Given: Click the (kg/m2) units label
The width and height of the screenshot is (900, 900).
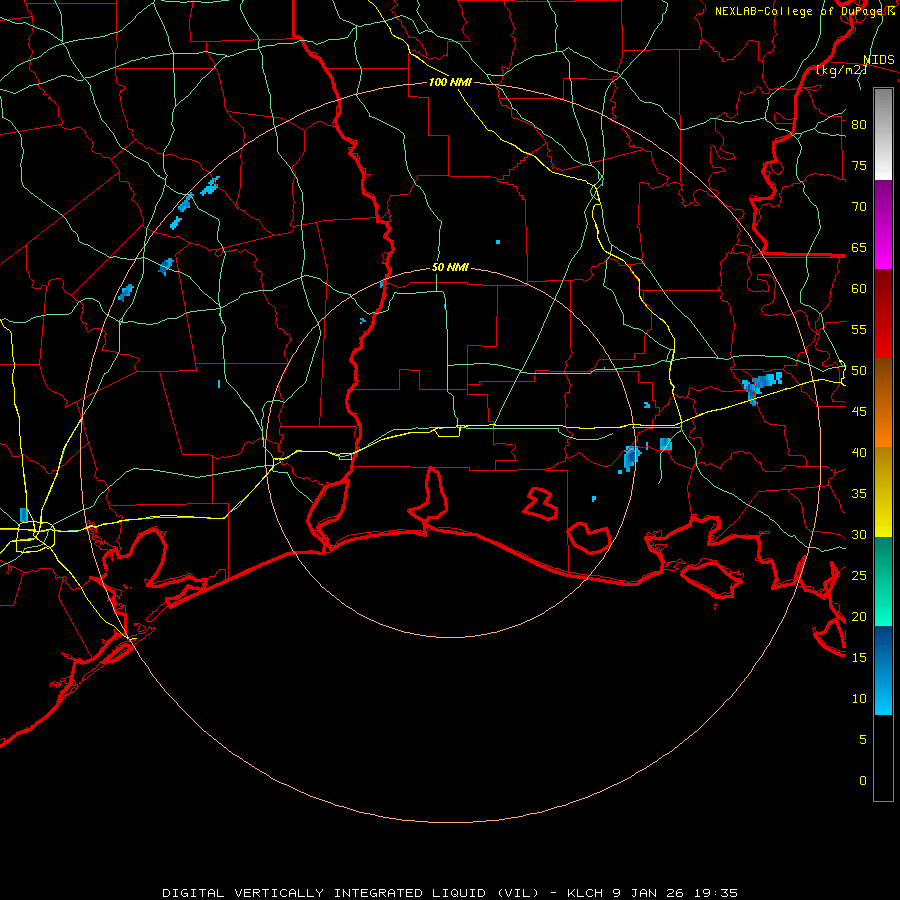Looking at the screenshot, I should [841, 70].
